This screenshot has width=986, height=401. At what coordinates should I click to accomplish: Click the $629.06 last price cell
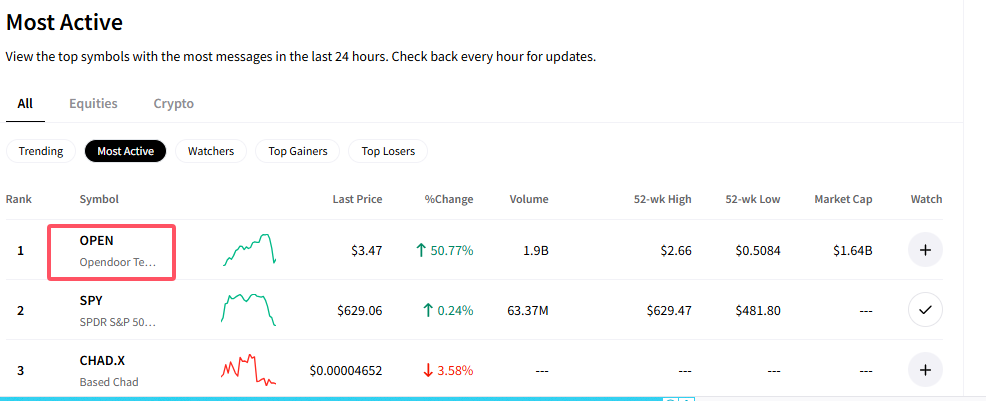[x=360, y=310]
